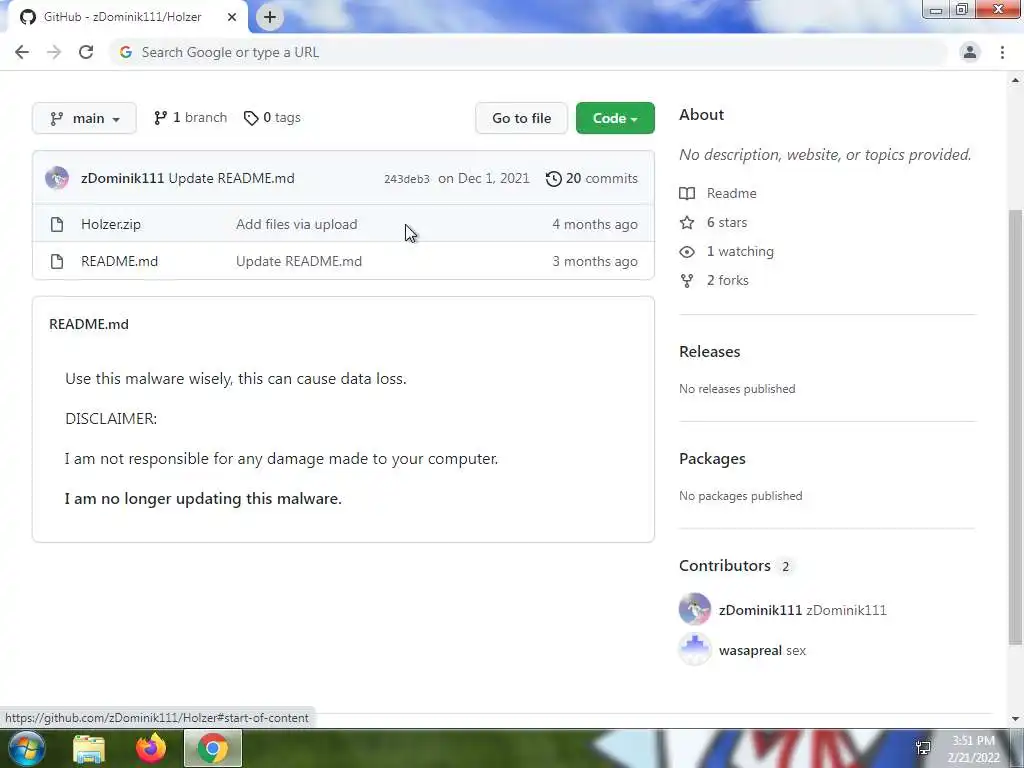
Task: Open the Add files via upload commit
Action: [x=296, y=224]
